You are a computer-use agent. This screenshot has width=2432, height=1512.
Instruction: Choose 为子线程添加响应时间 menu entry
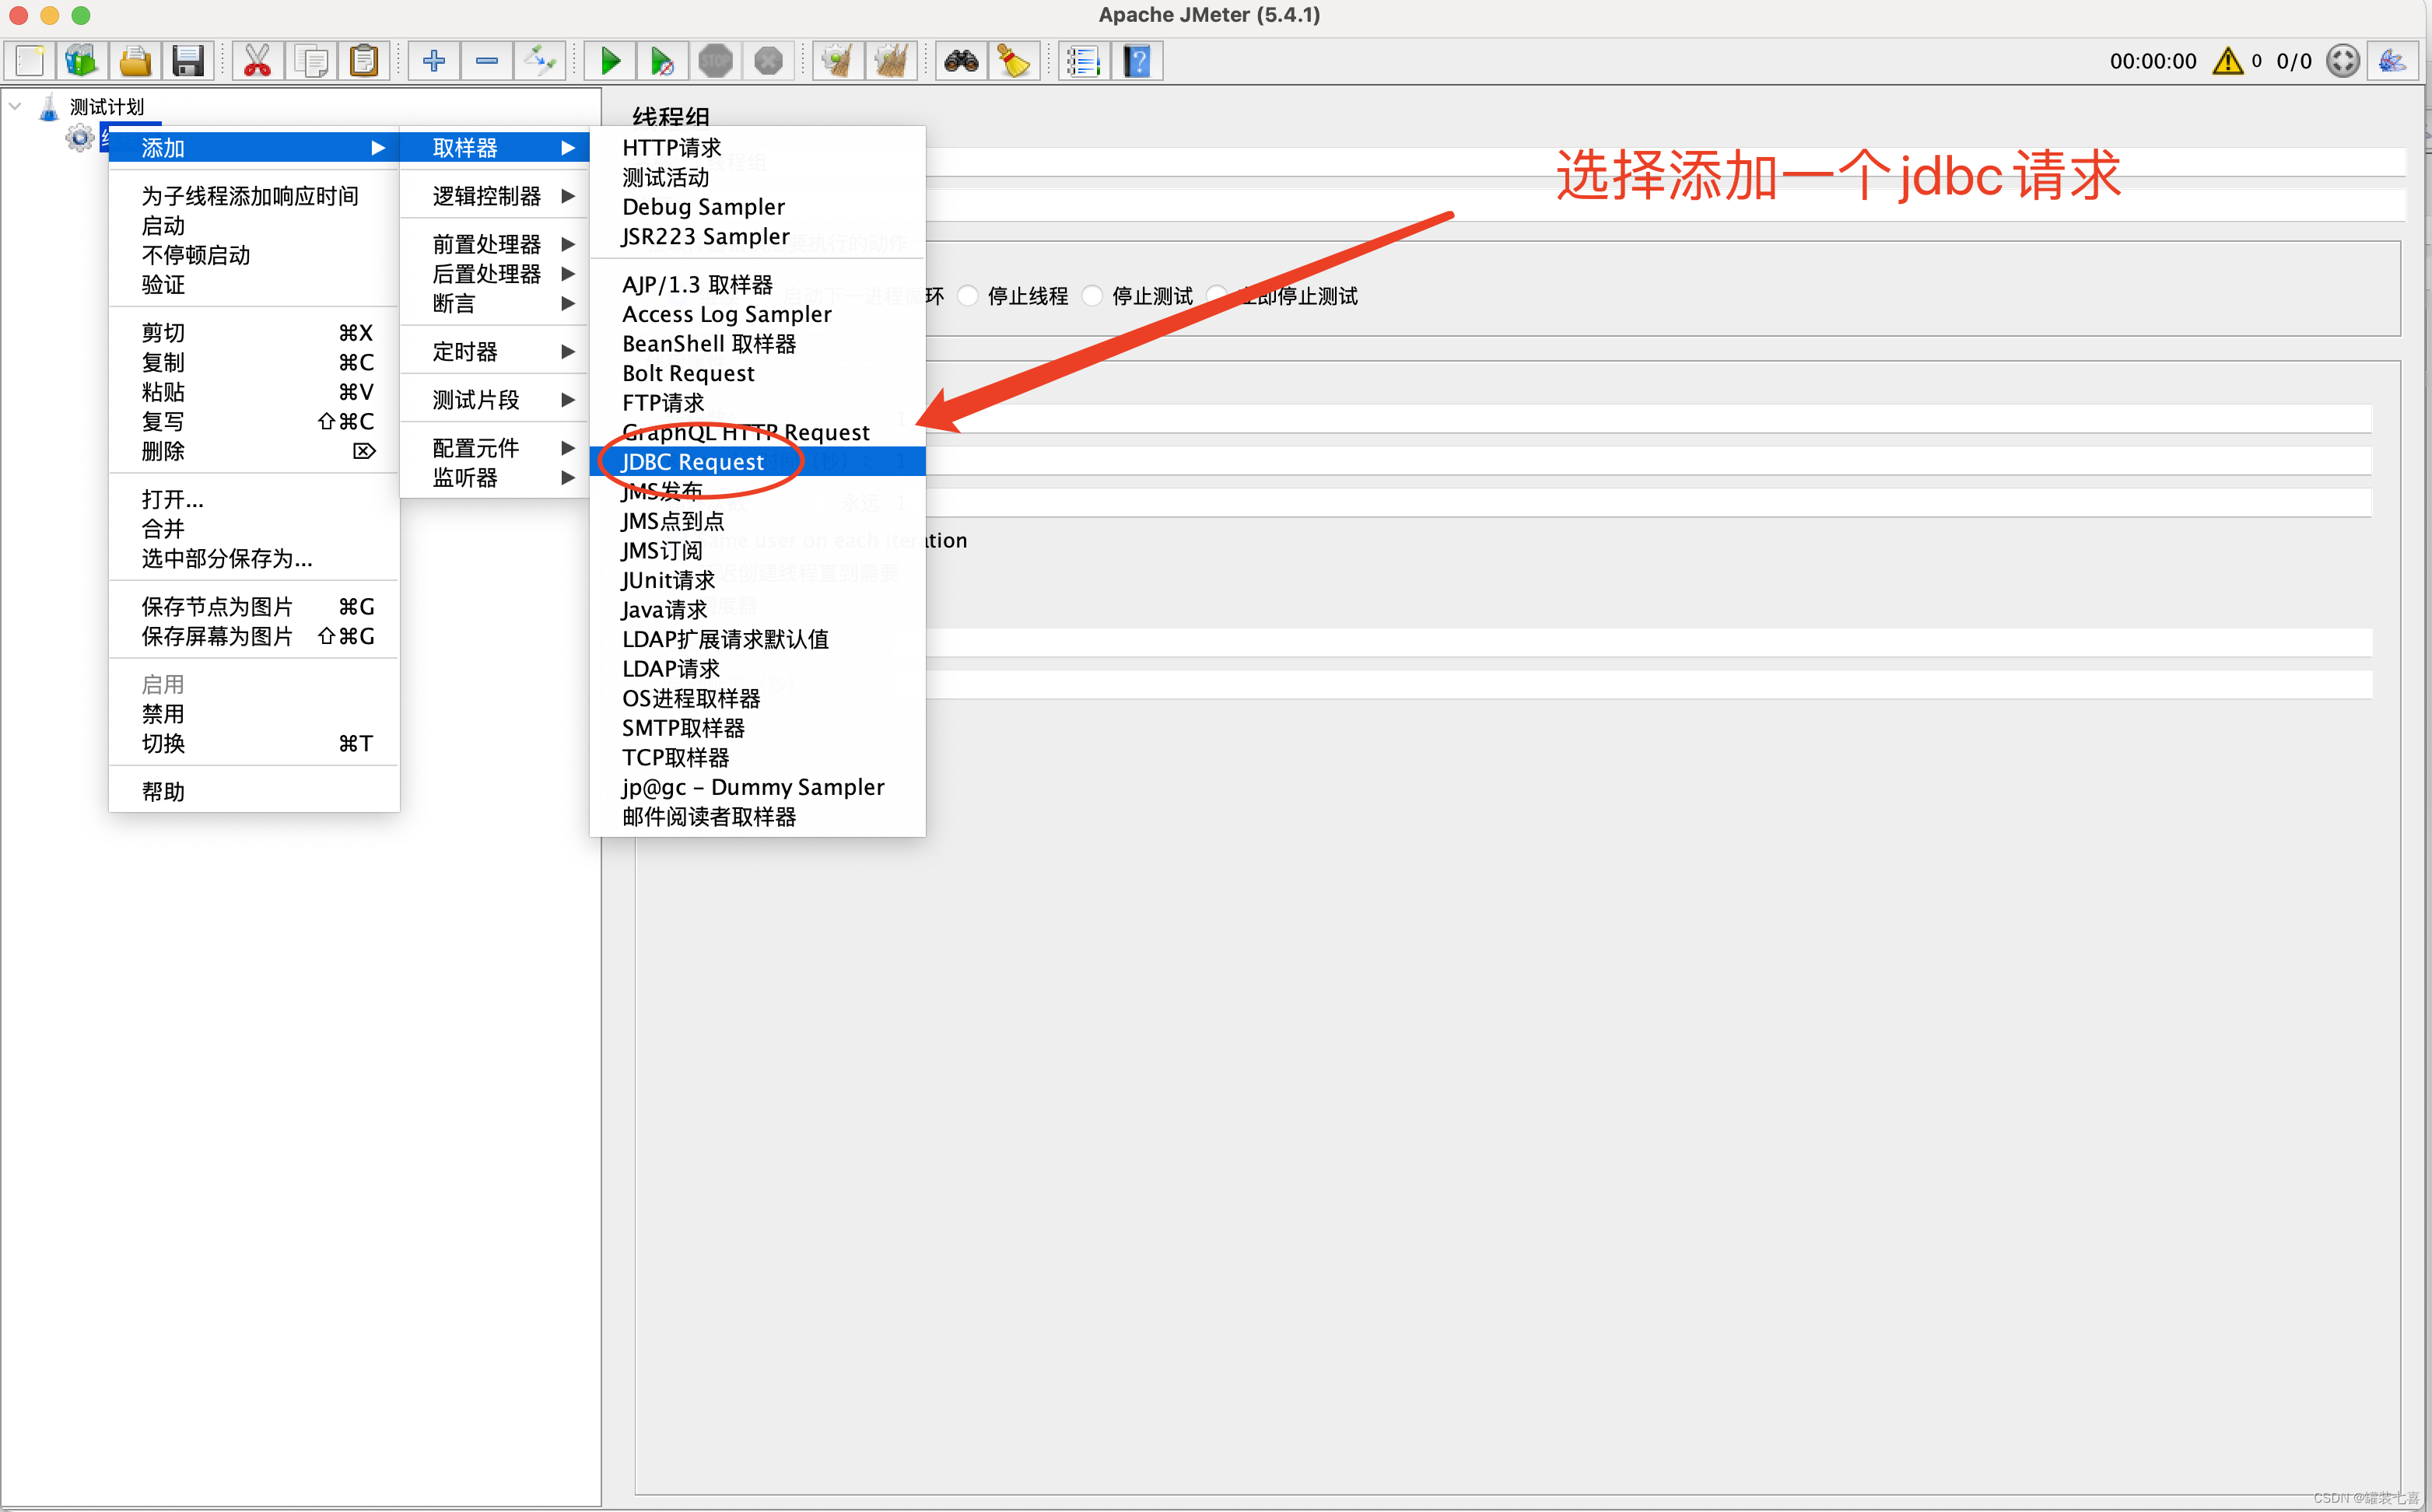click(254, 196)
